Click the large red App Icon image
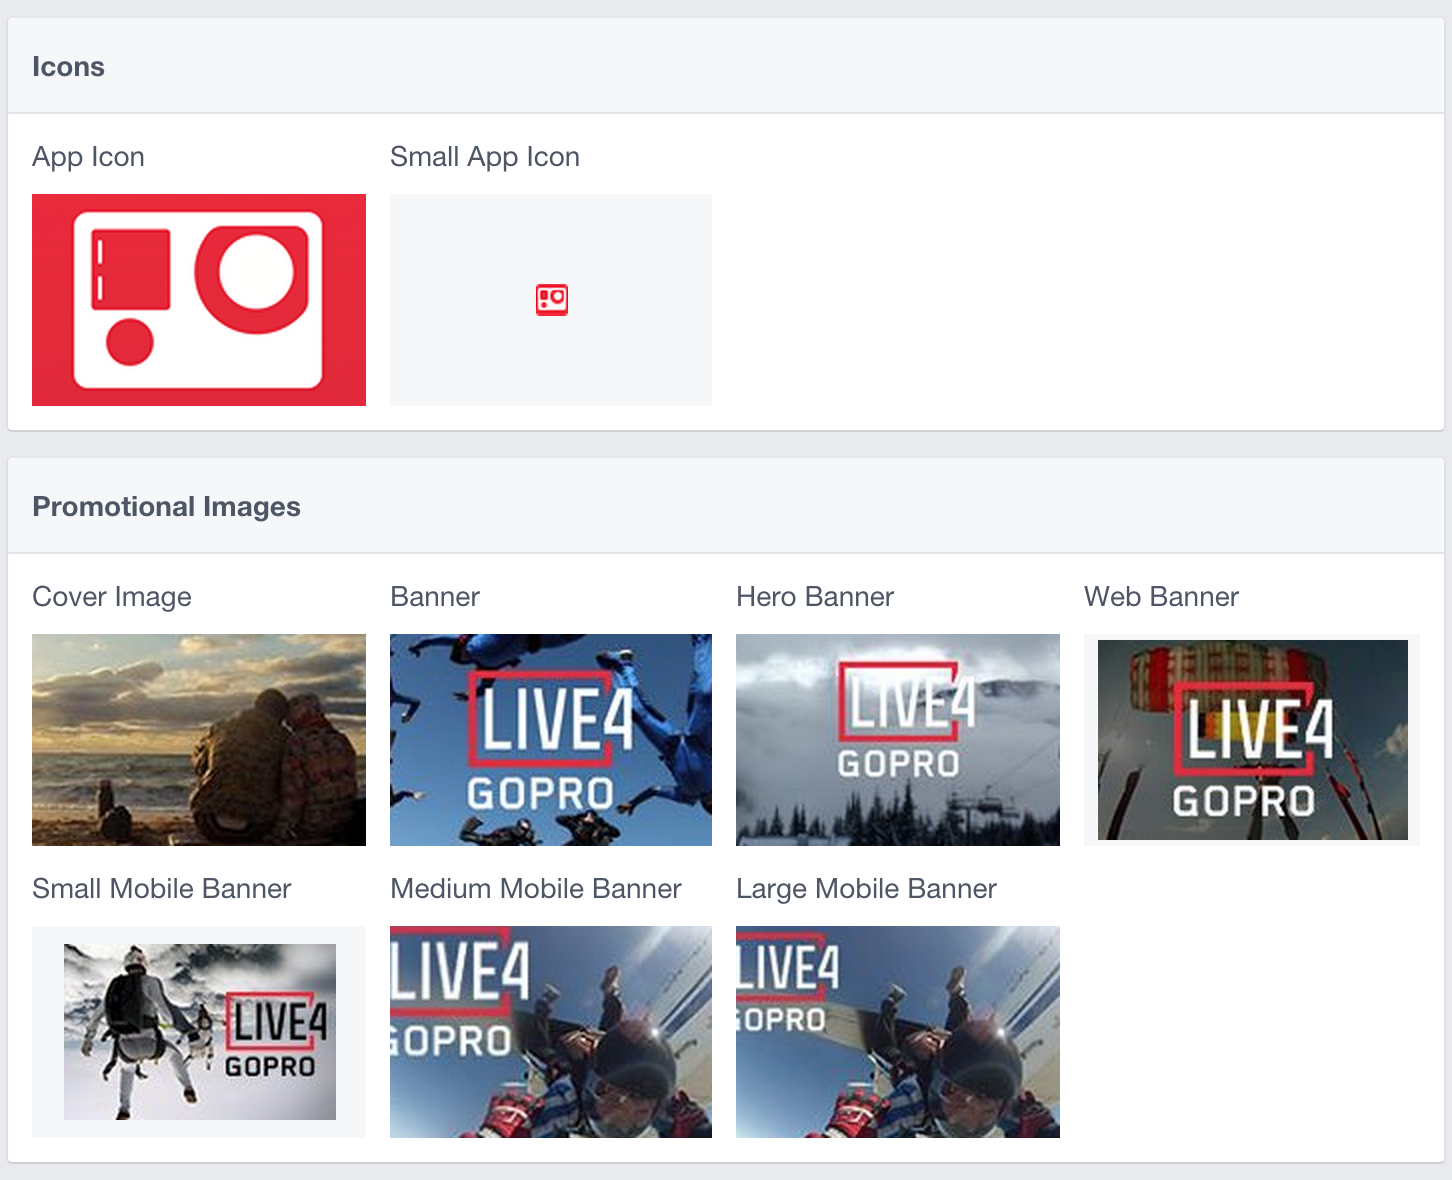Screen dimensions: 1452x1180 tap(199, 300)
